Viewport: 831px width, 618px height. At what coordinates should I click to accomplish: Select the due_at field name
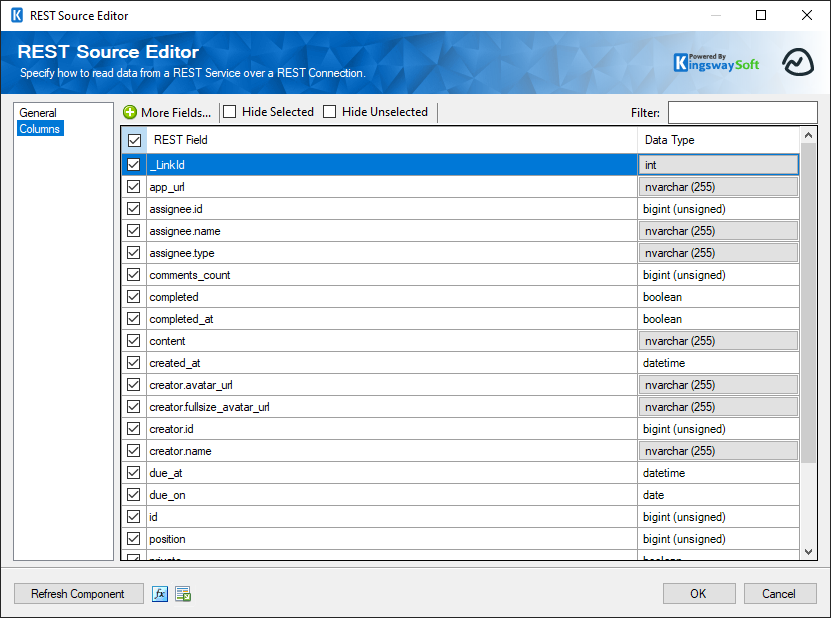pos(166,473)
